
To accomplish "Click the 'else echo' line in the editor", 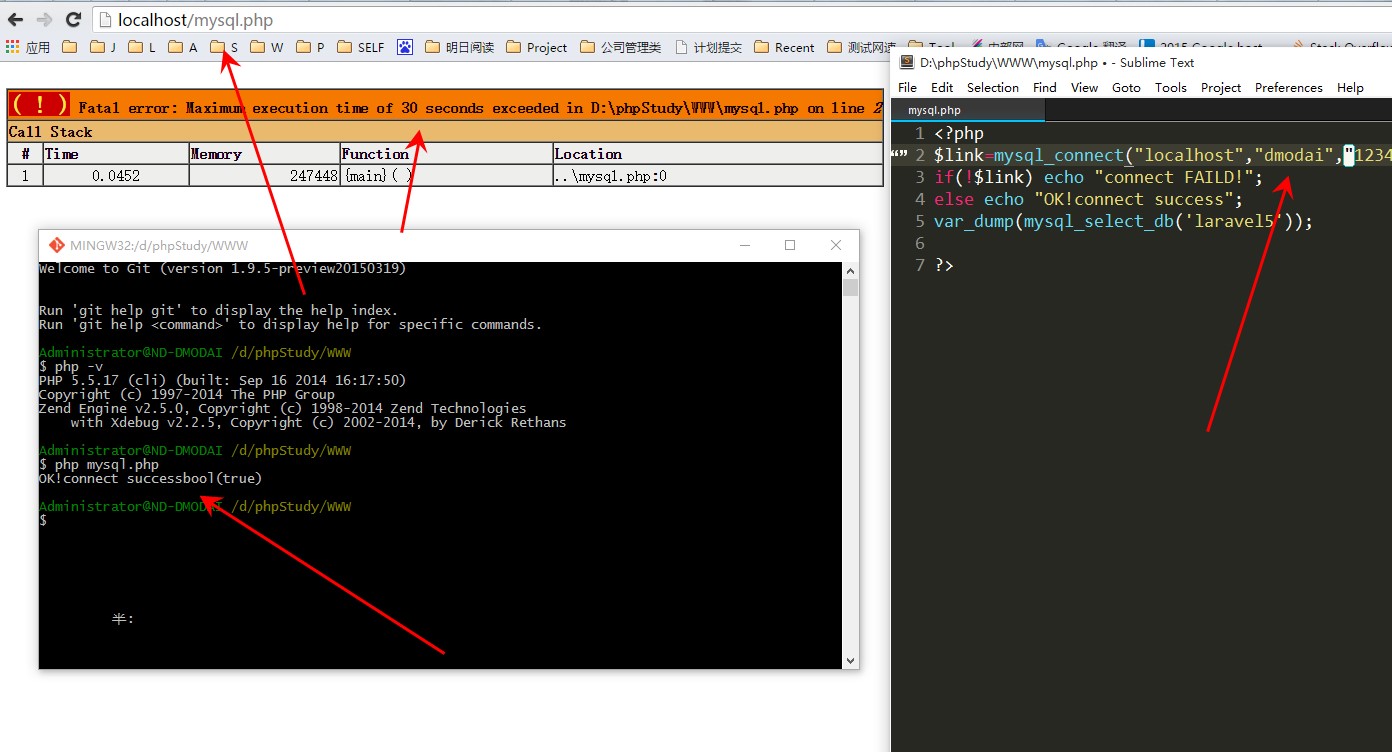I will tap(1088, 199).
